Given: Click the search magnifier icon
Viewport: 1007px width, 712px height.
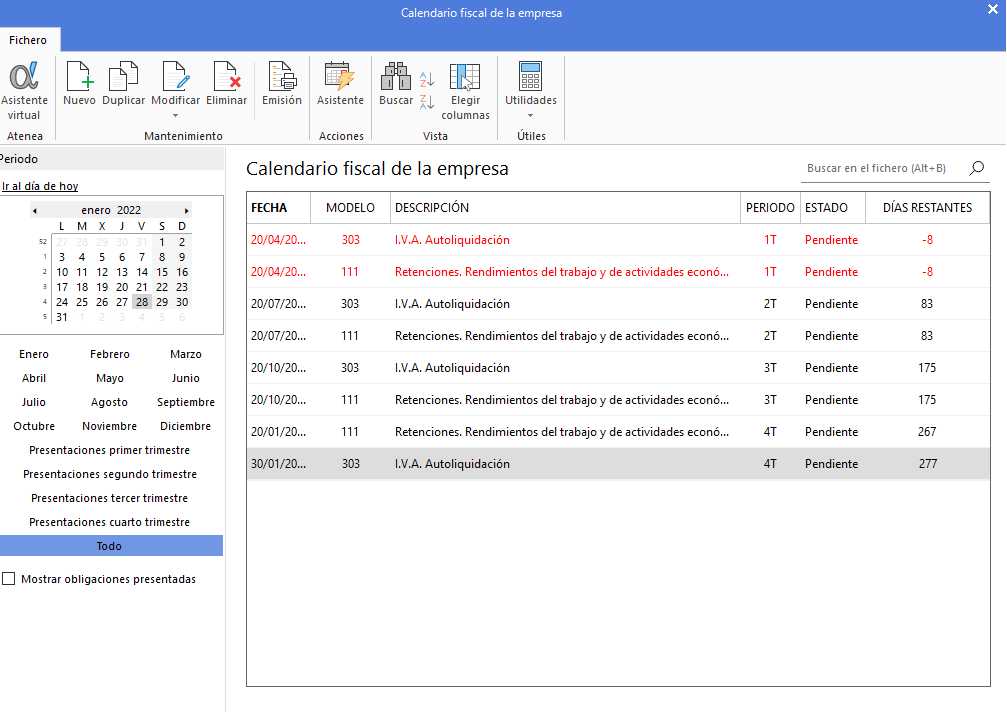Looking at the screenshot, I should (x=977, y=168).
